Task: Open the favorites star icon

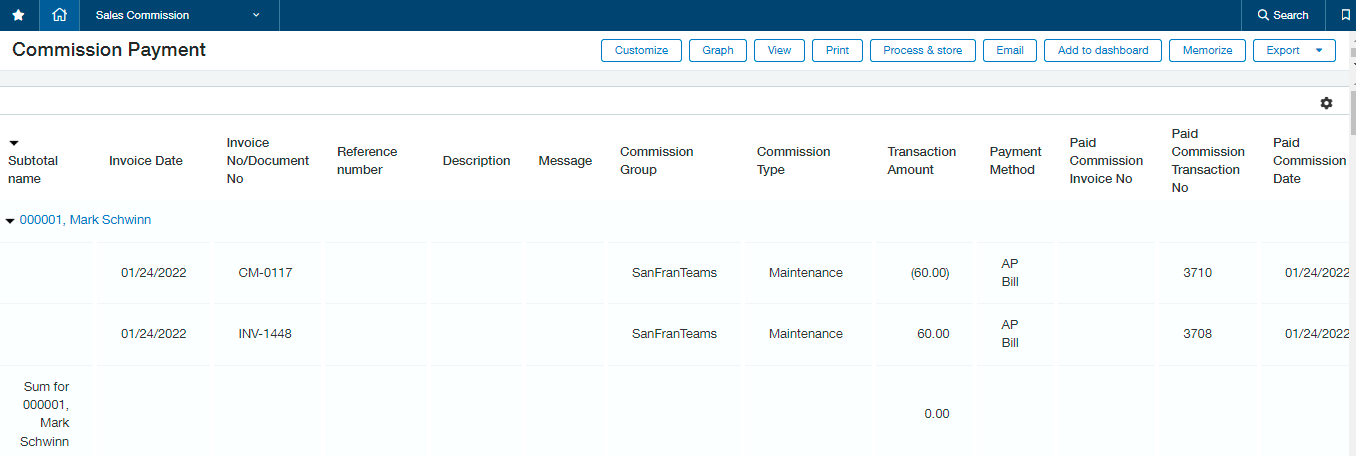Action: [x=18, y=15]
